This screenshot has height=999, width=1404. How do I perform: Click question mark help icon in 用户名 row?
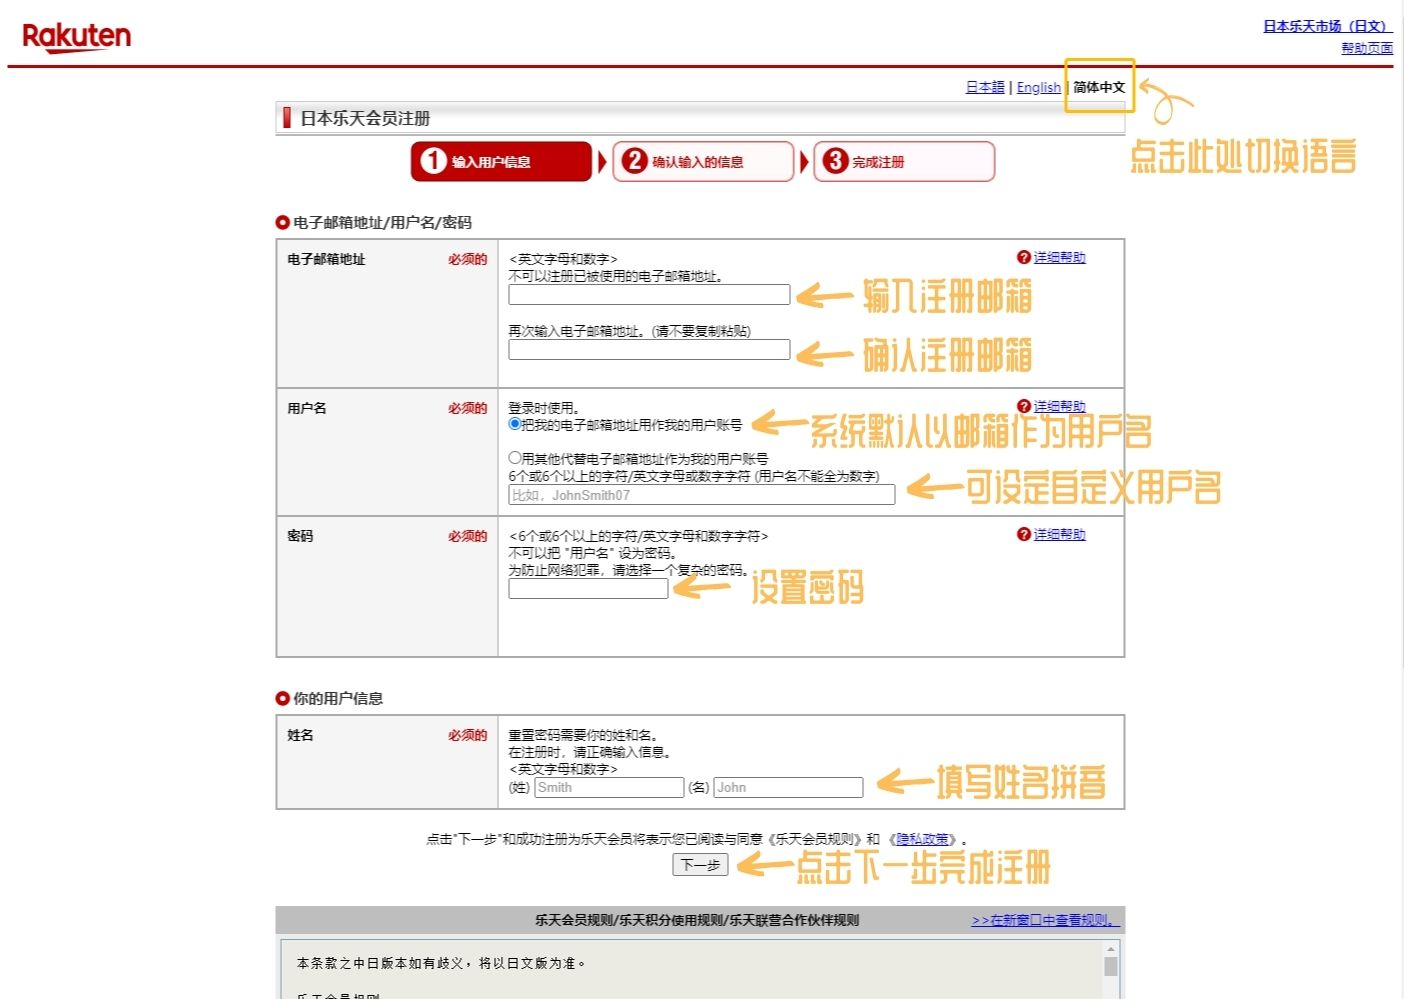tap(1023, 406)
